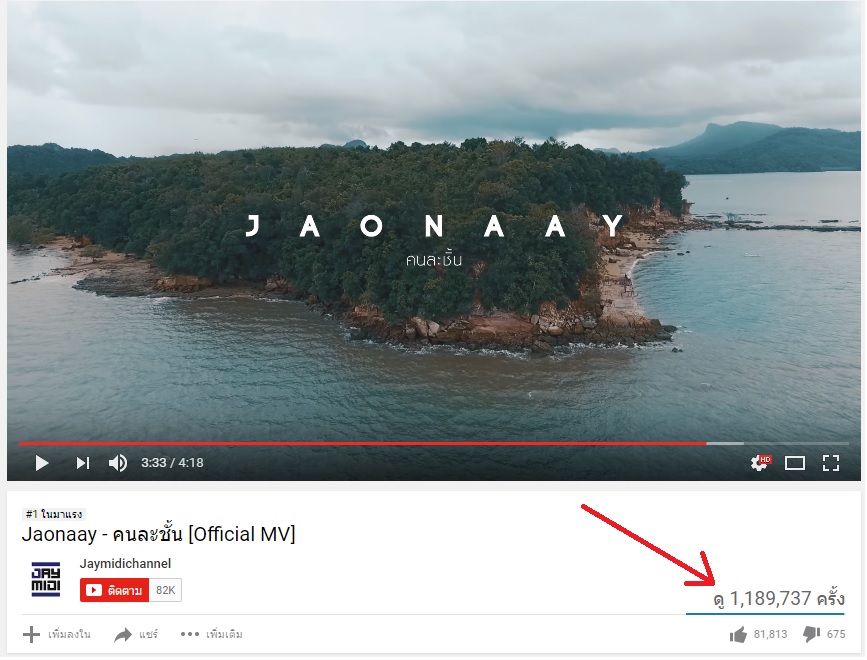The image size is (867, 660).
Task: Skip to the next video
Action: pyautogui.click(x=82, y=463)
